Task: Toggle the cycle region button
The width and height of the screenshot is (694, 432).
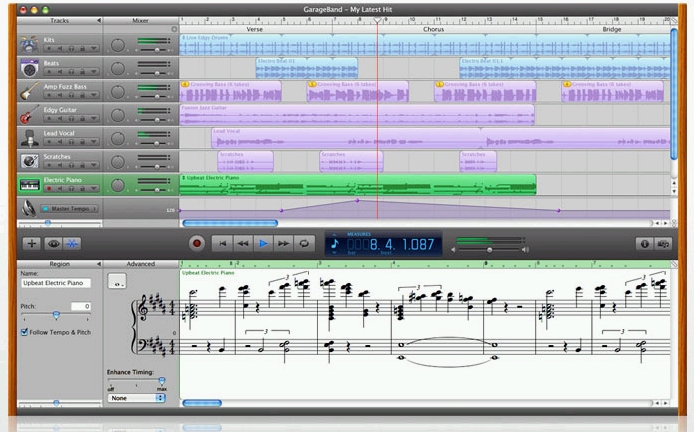Action: coord(304,243)
